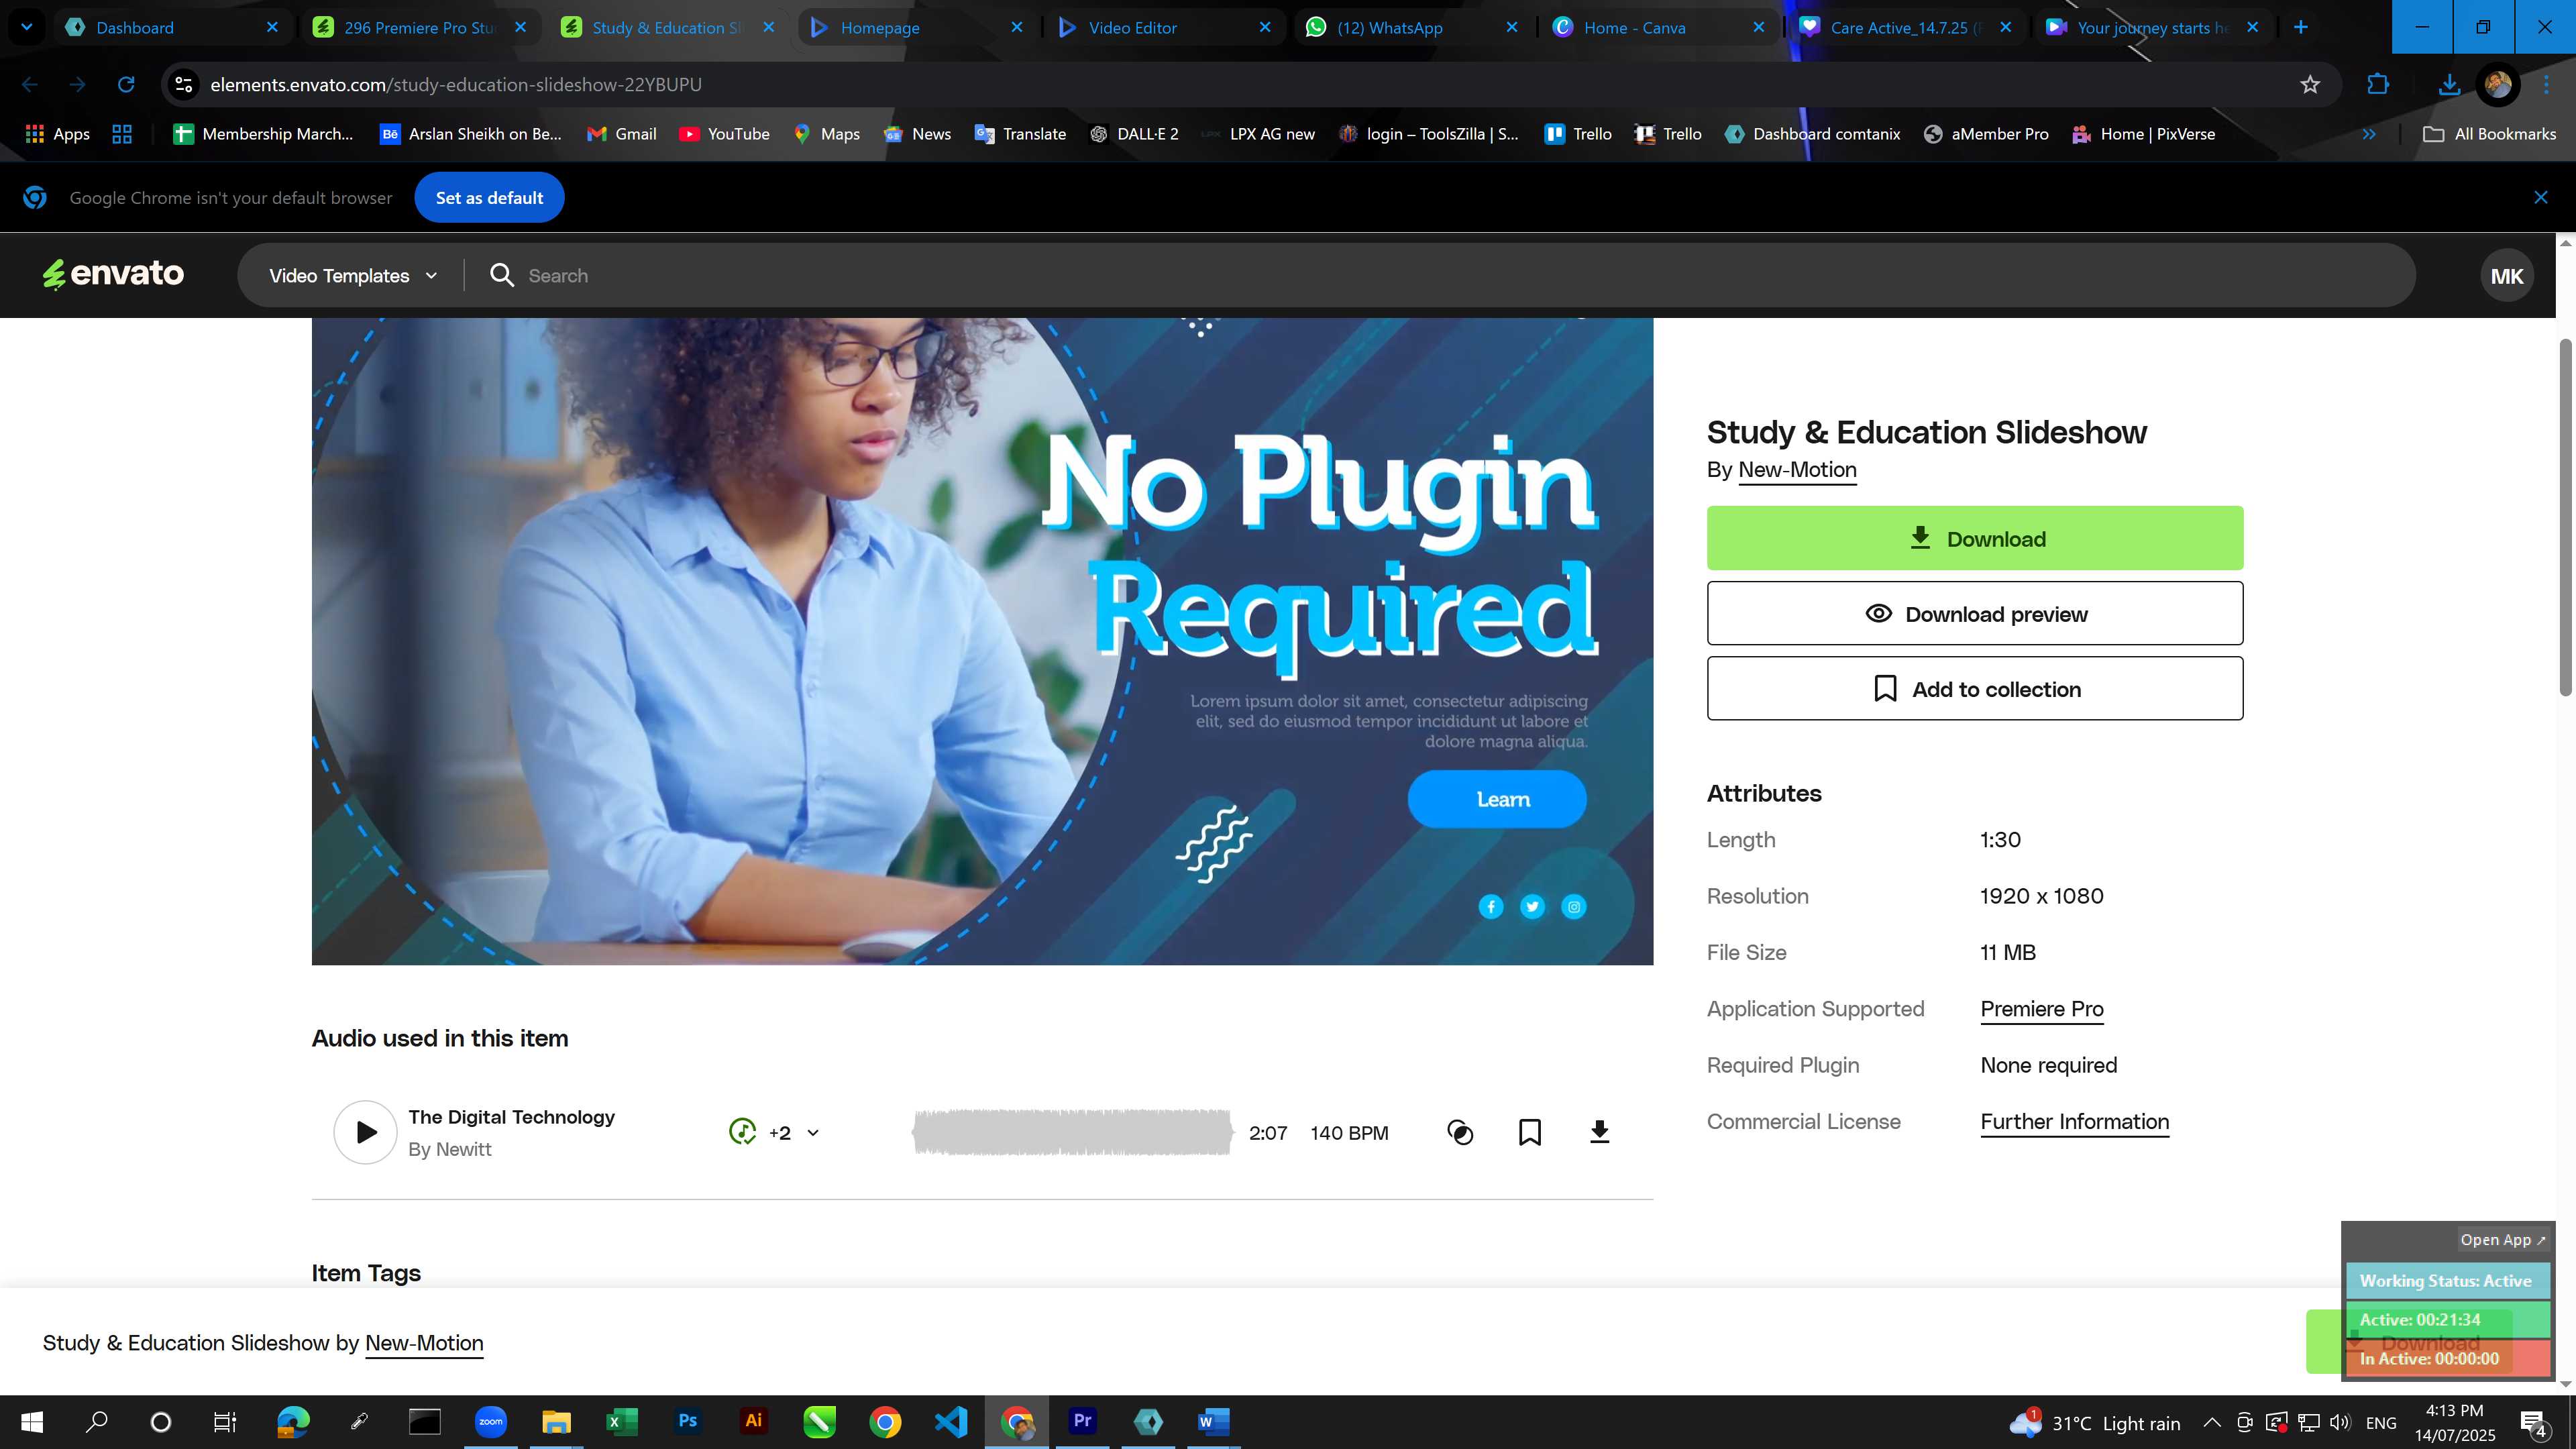Open the volume control in system tray
The width and height of the screenshot is (2576, 1449).
click(x=2340, y=1422)
